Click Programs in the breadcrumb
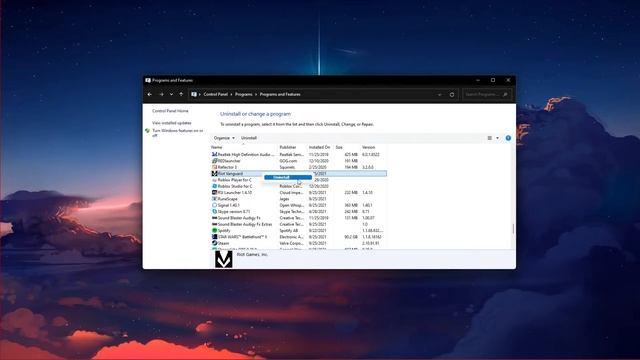Viewport: 640px width, 360px height. [244, 94]
